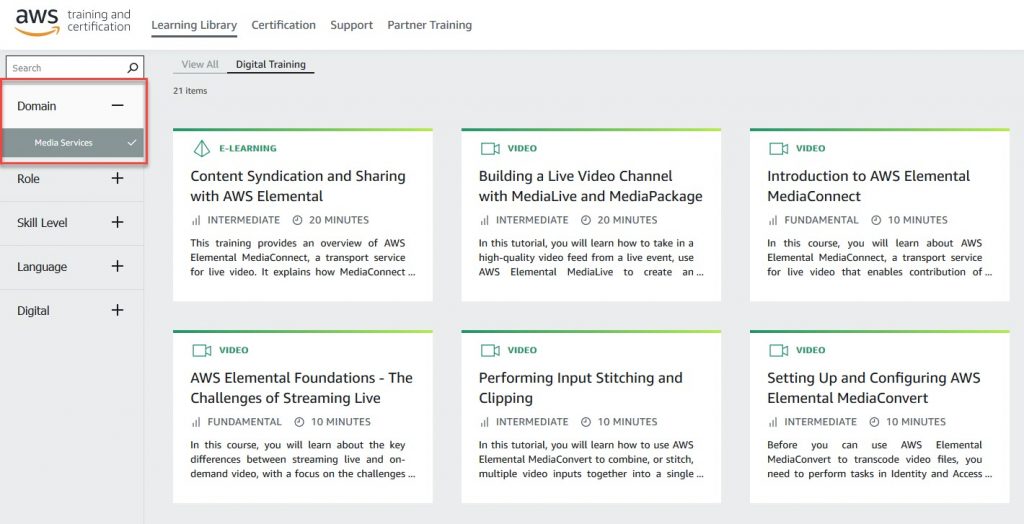Open the Support menu item
The height and width of the screenshot is (524, 1024).
351,25
